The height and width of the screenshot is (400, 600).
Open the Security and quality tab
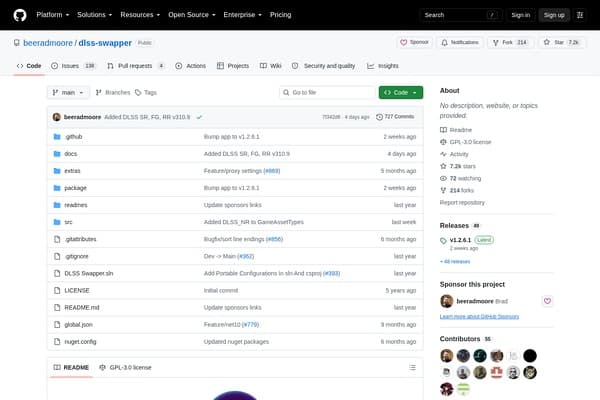tap(323, 66)
